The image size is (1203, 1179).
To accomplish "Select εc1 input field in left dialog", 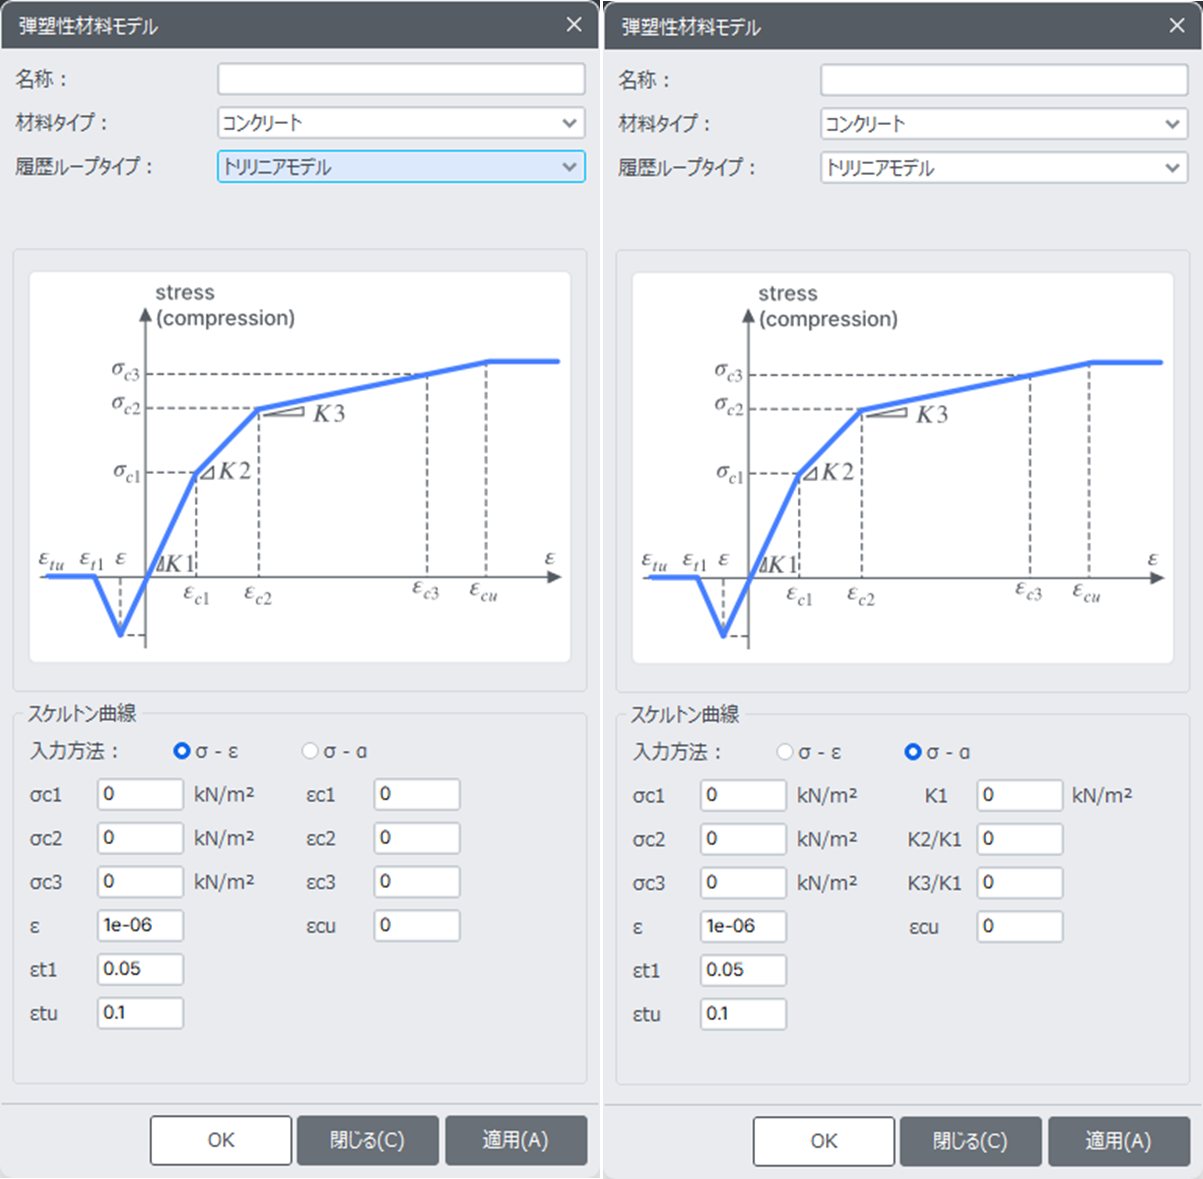I will [417, 794].
